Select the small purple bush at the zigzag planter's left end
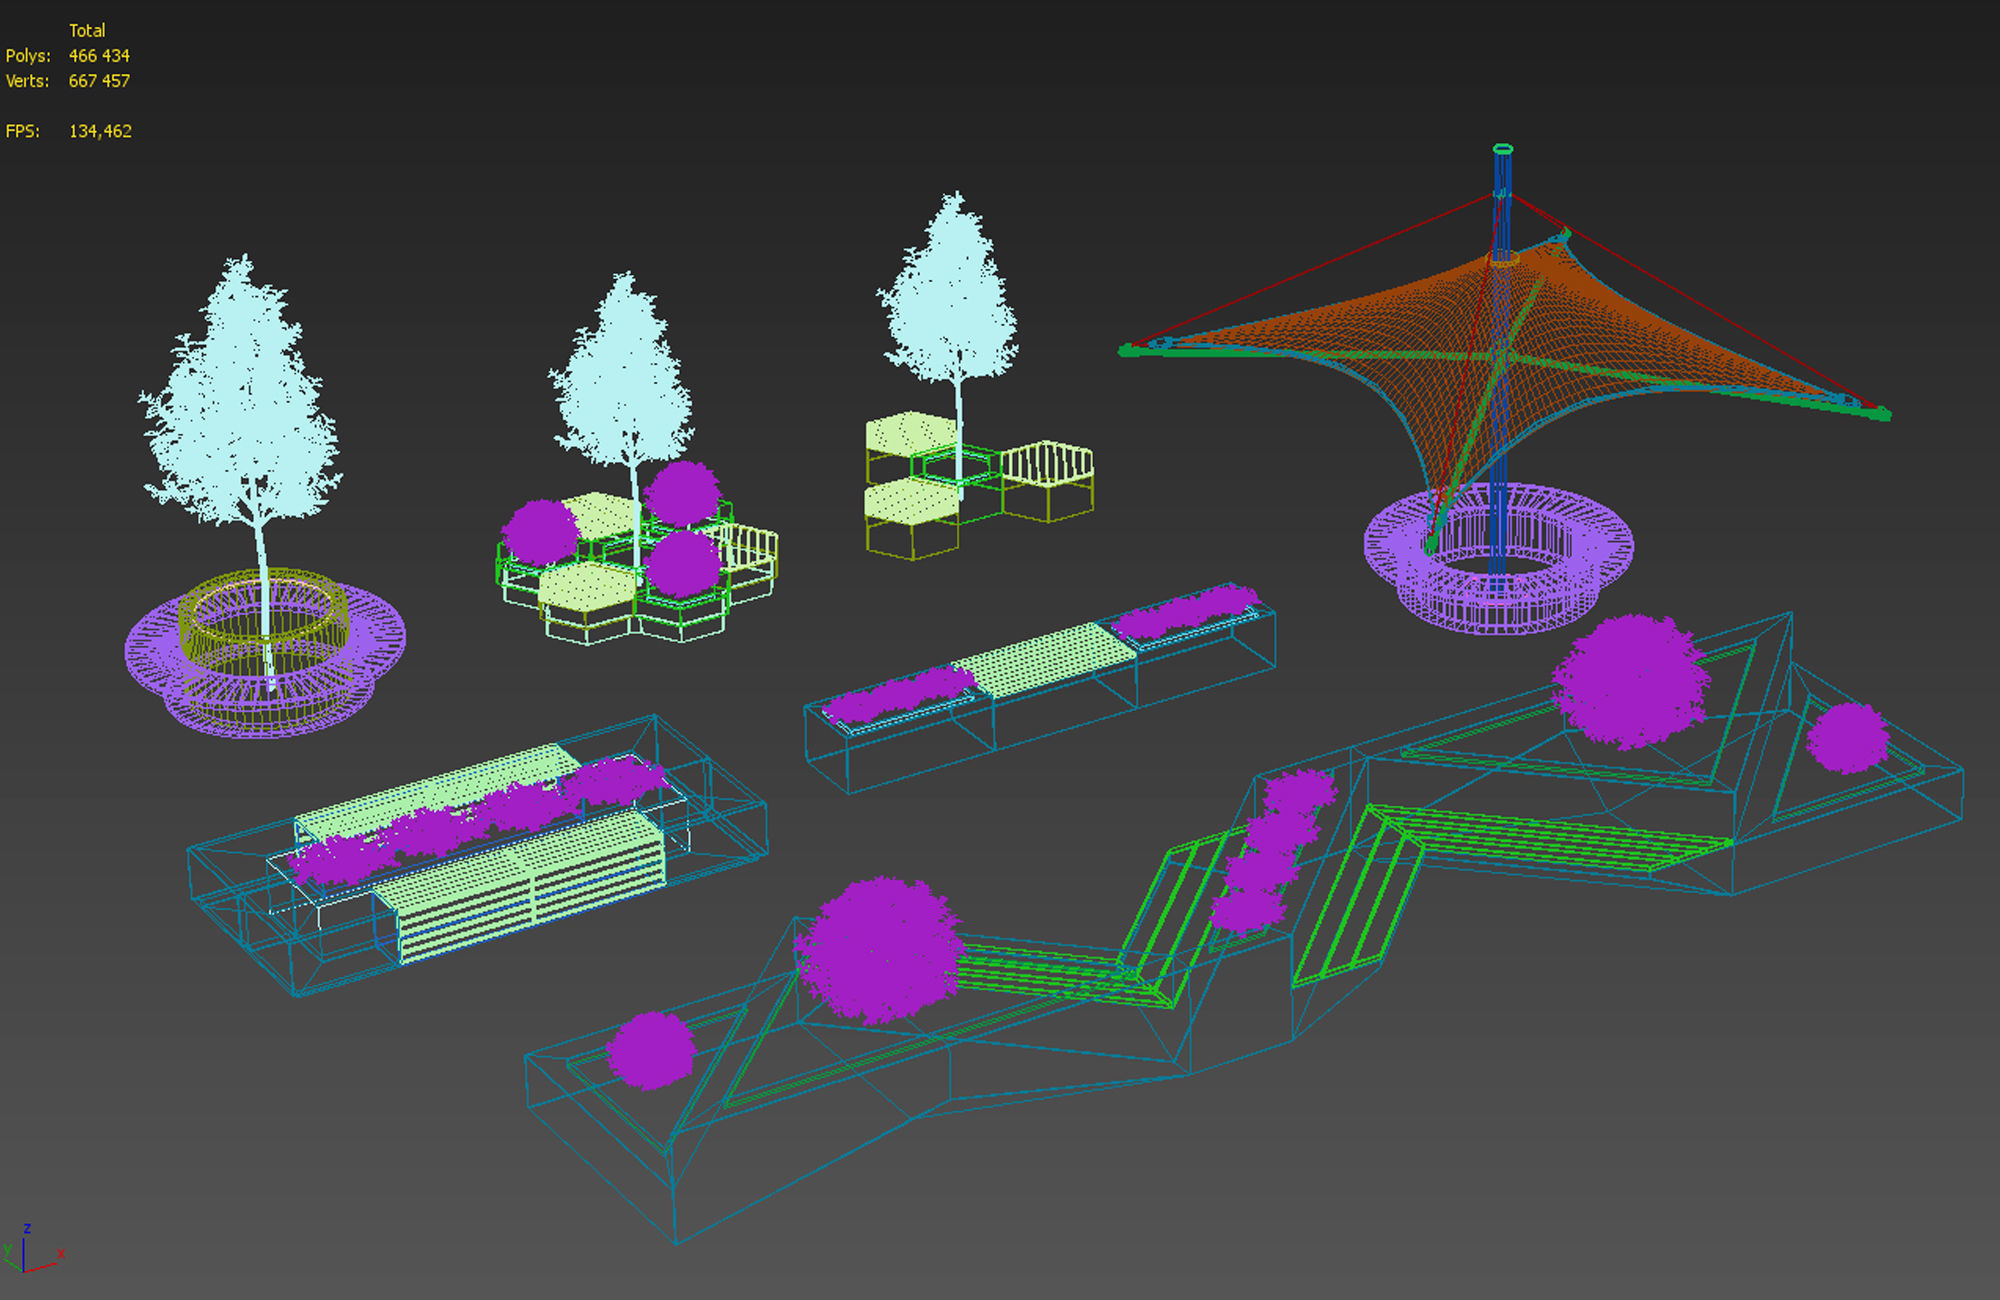2000x1300 pixels. coord(651,1050)
